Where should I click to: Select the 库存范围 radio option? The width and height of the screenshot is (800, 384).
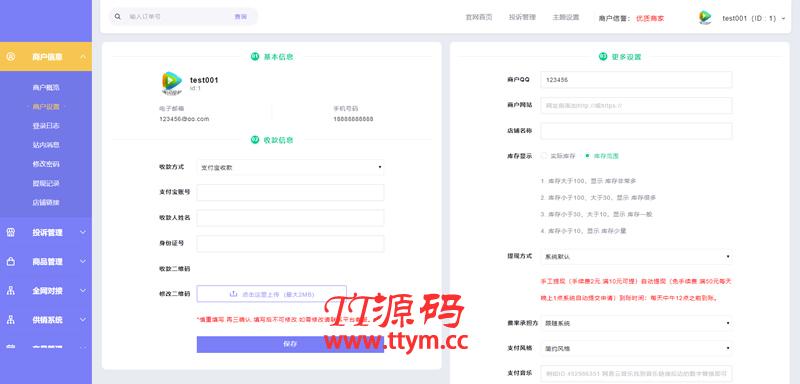(587, 156)
